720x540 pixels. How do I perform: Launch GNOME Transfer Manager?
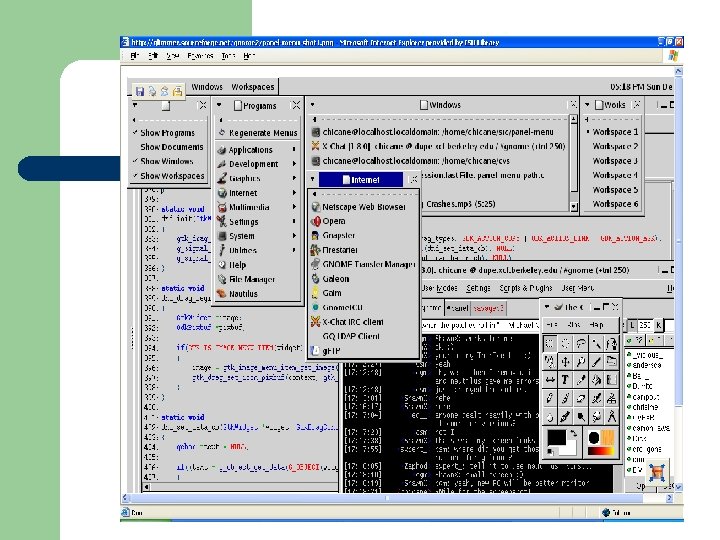click(363, 264)
